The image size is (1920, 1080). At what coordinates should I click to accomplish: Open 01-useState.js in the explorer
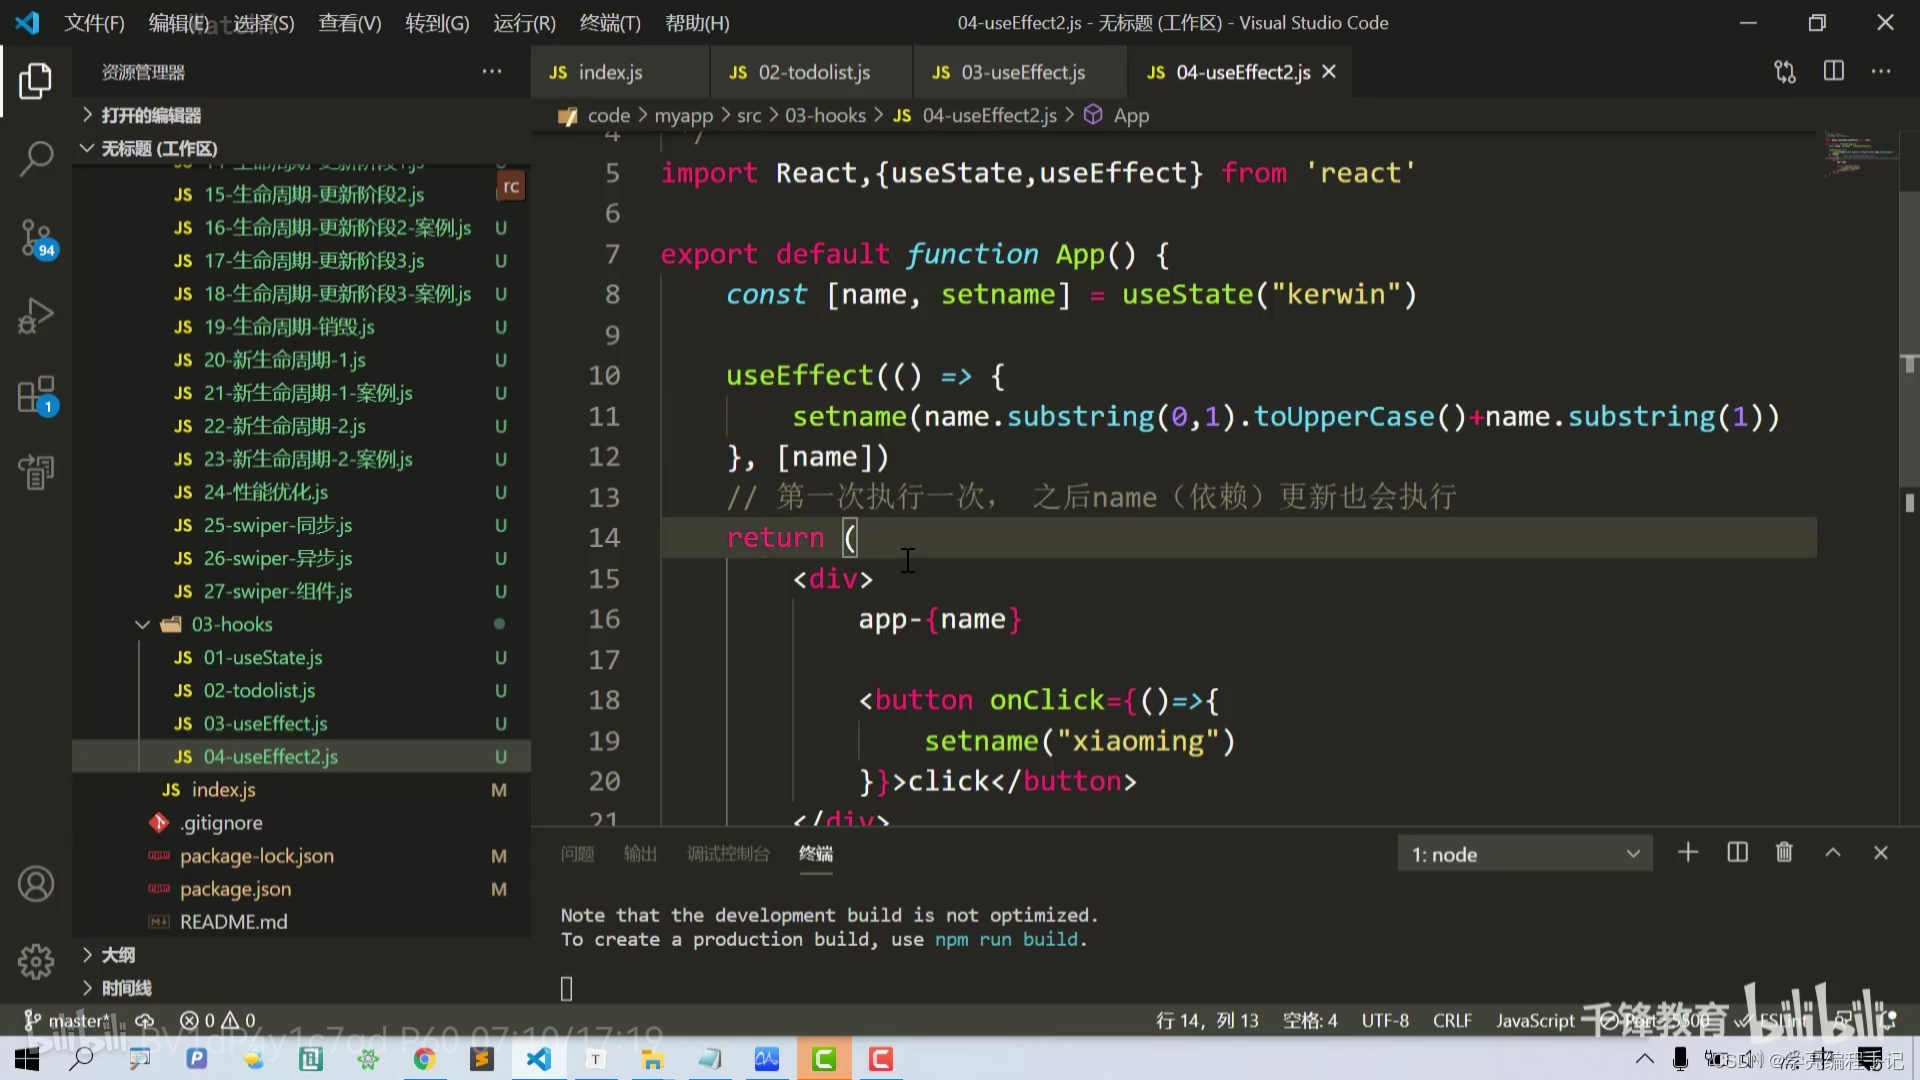click(x=262, y=658)
